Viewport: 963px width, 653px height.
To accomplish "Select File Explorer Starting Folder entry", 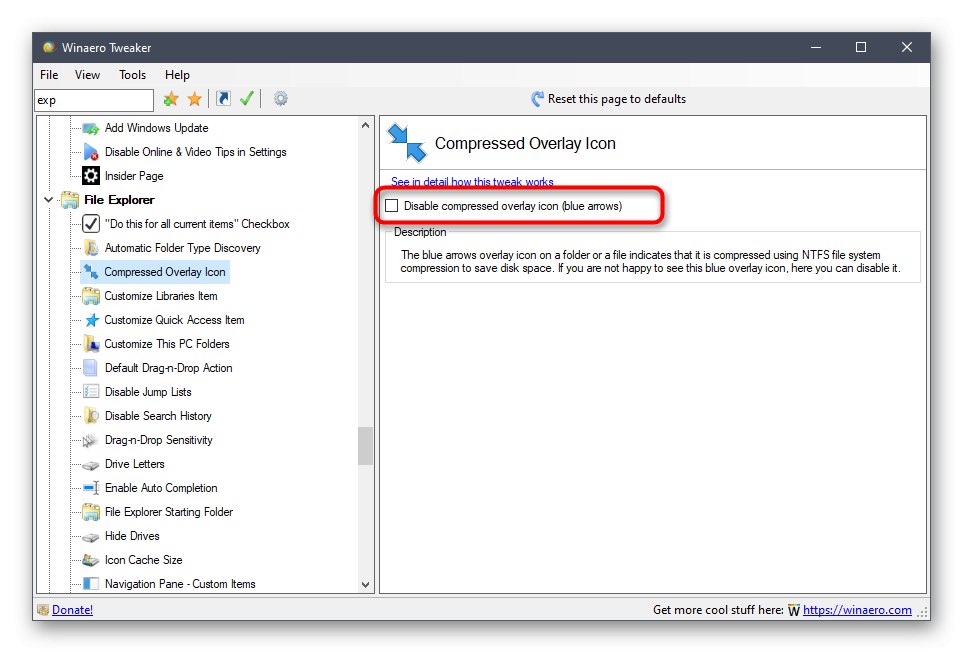I will click(169, 512).
